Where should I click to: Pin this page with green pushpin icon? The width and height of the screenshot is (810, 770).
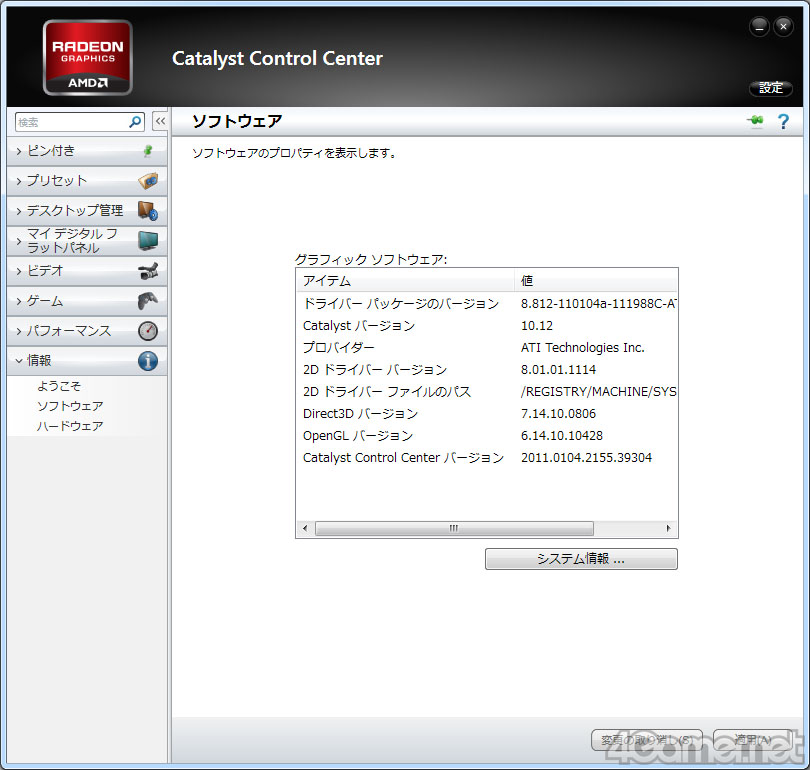tap(755, 121)
